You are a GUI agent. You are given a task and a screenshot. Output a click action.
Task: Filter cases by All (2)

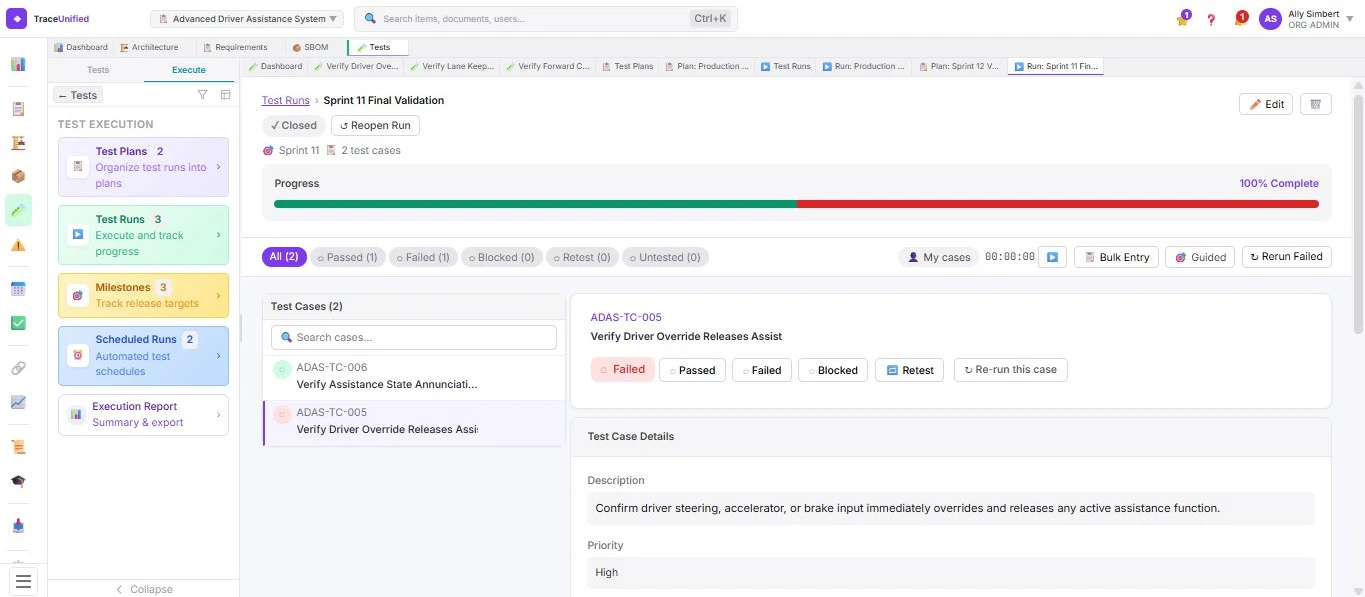tap(284, 257)
